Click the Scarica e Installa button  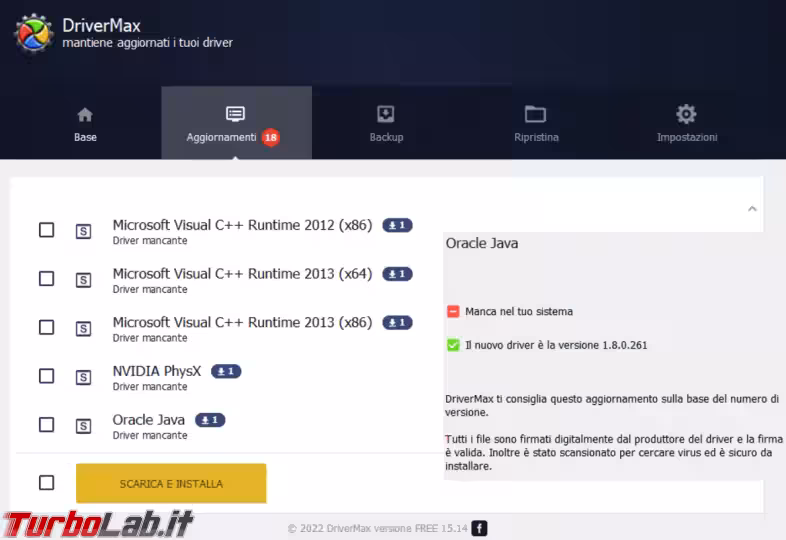[171, 483]
